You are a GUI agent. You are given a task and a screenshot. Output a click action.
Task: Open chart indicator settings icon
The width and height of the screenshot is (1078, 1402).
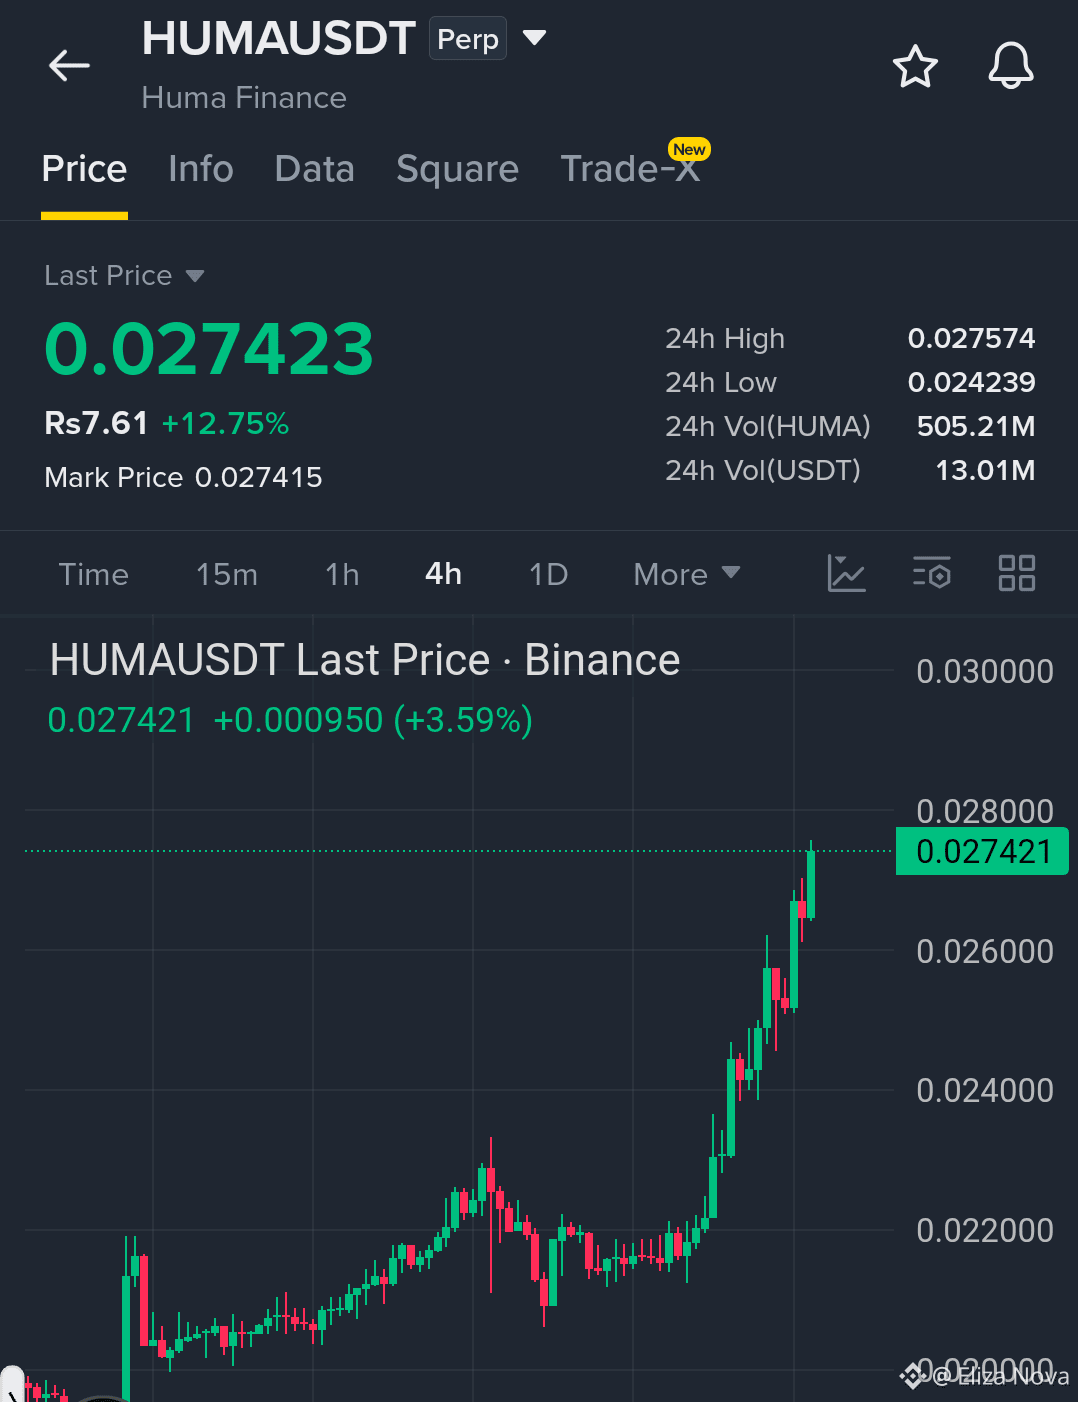click(x=932, y=573)
